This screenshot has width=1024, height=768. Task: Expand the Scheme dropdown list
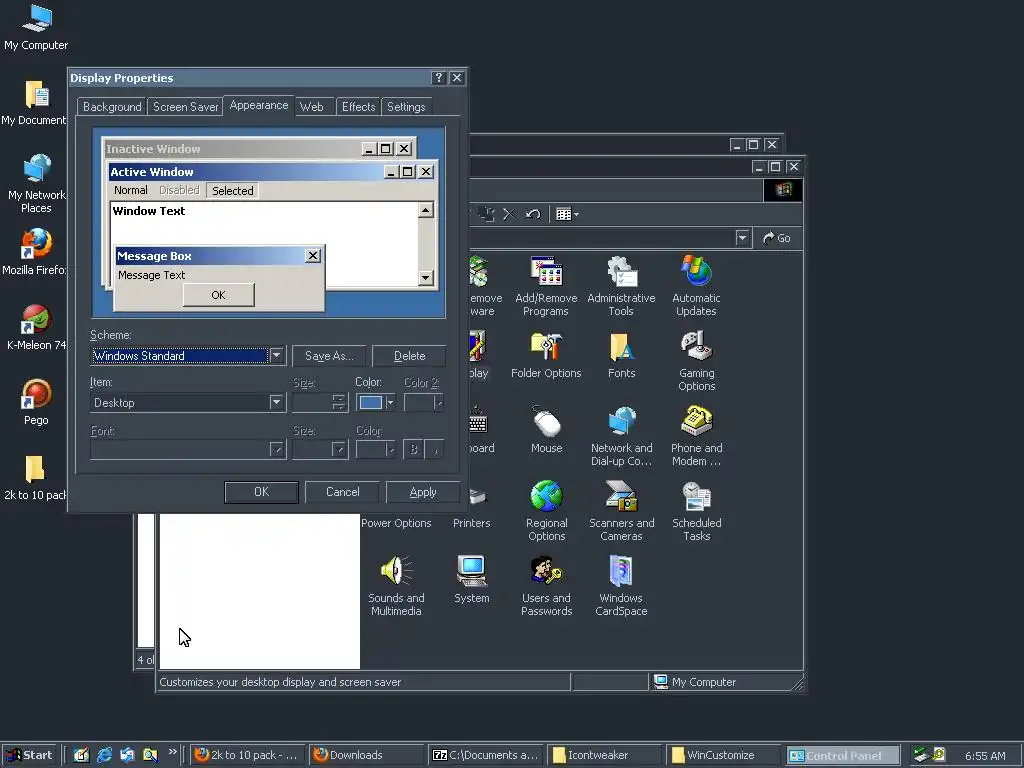coord(276,355)
